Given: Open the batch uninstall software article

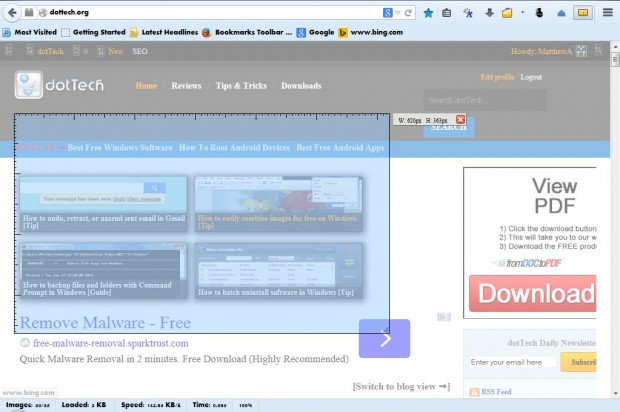Looking at the screenshot, I should 278,270.
